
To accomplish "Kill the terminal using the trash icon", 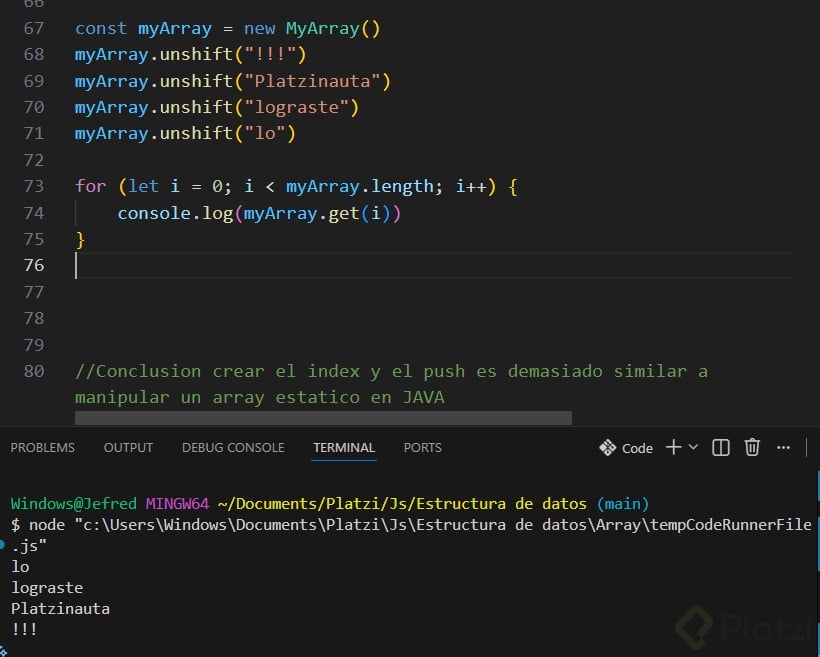I will [x=752, y=447].
